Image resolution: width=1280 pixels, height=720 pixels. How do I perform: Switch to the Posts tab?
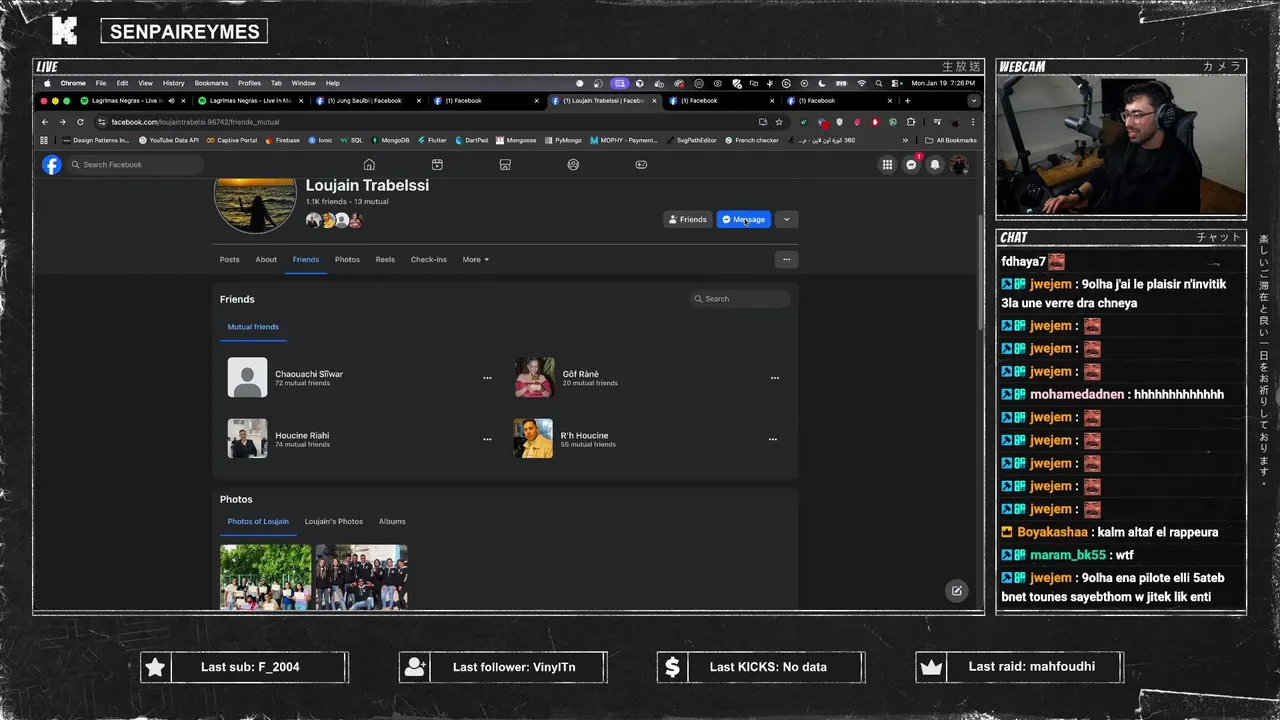229,259
